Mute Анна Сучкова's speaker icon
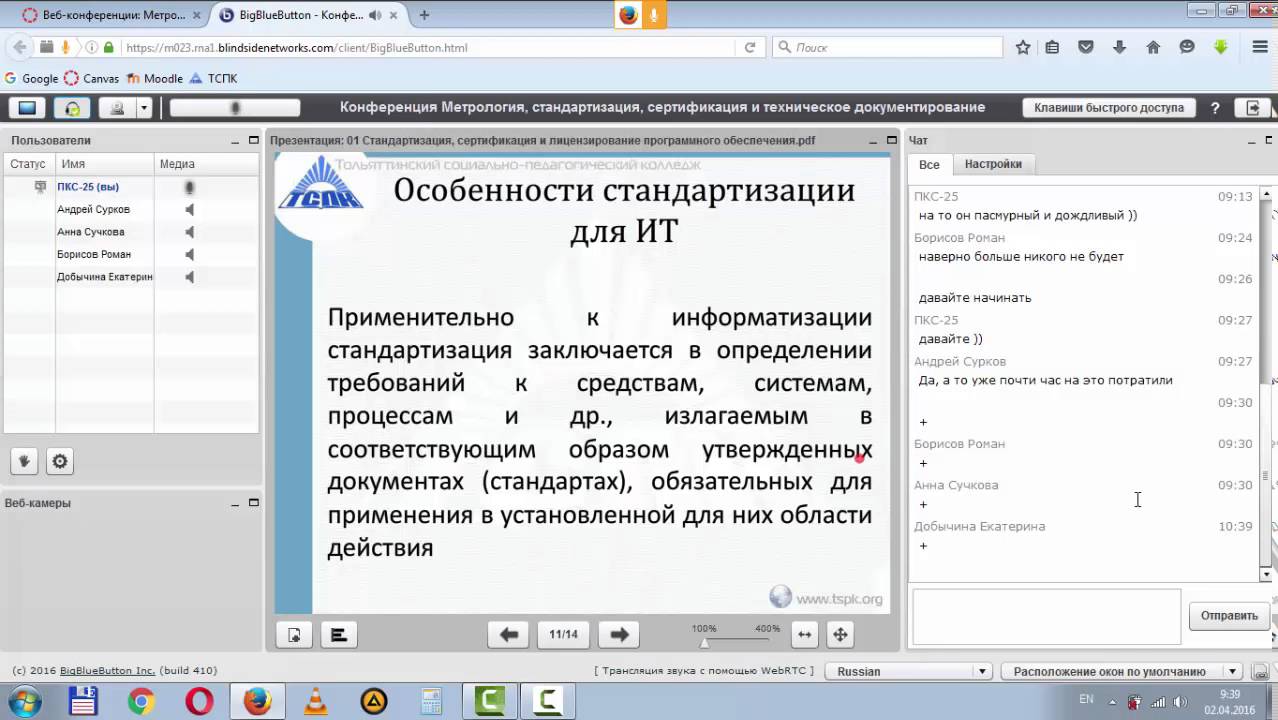The height and width of the screenshot is (720, 1278). (189, 232)
